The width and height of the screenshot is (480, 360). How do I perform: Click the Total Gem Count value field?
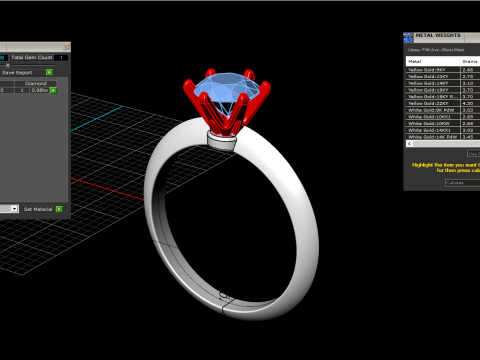(61, 58)
